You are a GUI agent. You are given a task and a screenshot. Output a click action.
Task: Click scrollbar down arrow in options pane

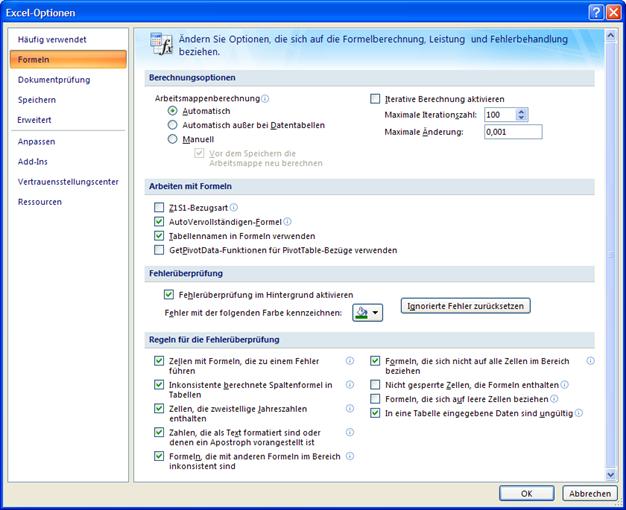pos(611,474)
